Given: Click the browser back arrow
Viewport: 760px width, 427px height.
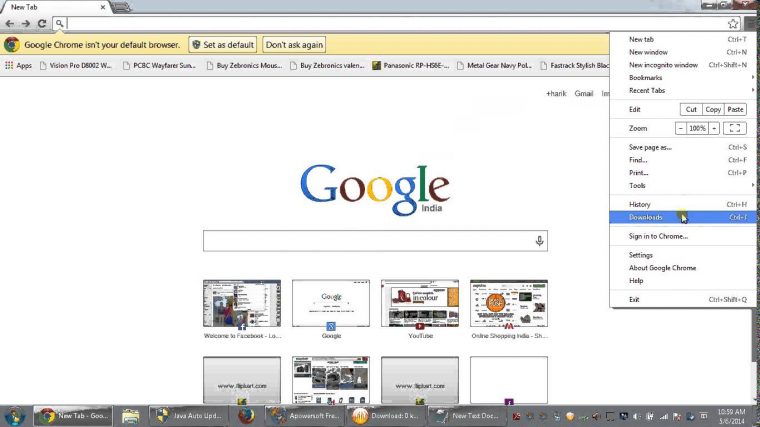Looking at the screenshot, I should tap(10, 23).
